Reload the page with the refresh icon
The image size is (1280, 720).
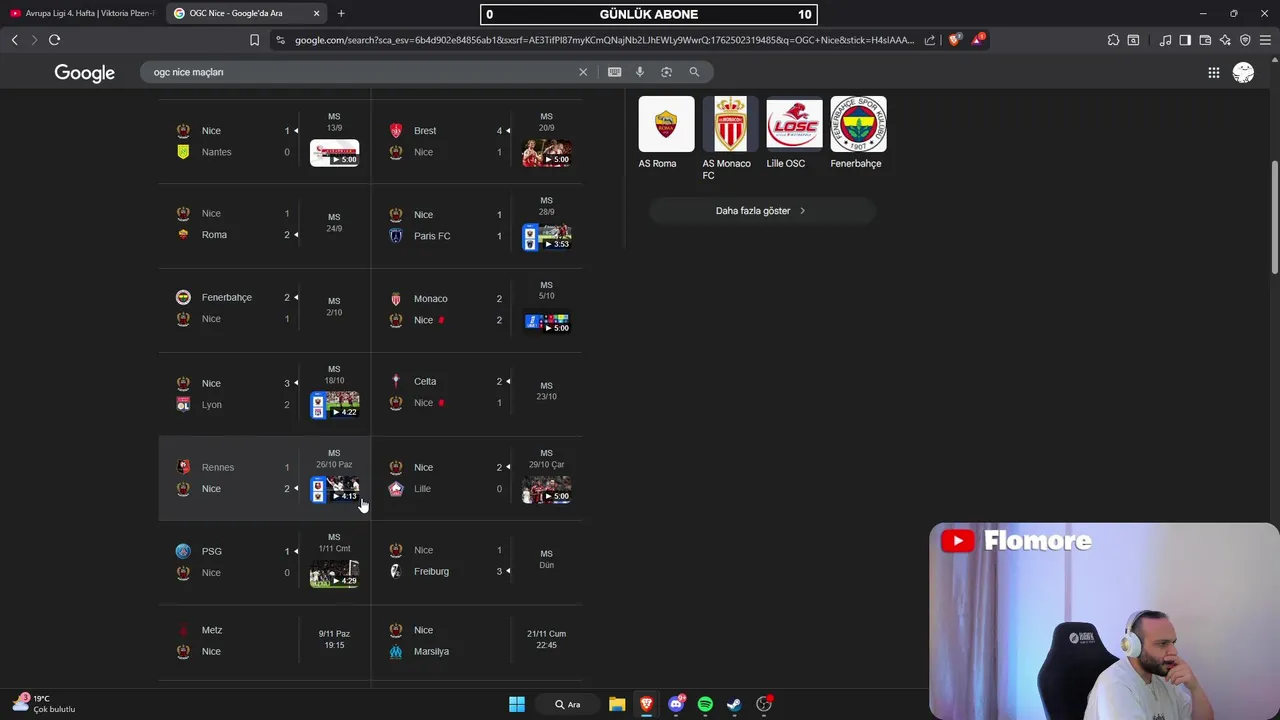(54, 40)
